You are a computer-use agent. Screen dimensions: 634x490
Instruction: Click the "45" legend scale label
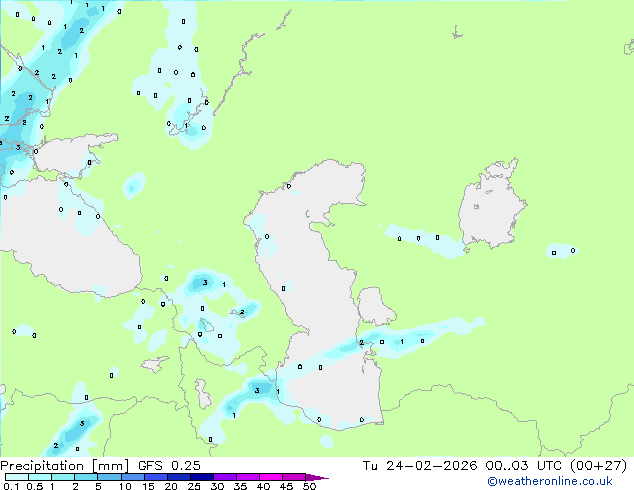(x=286, y=486)
